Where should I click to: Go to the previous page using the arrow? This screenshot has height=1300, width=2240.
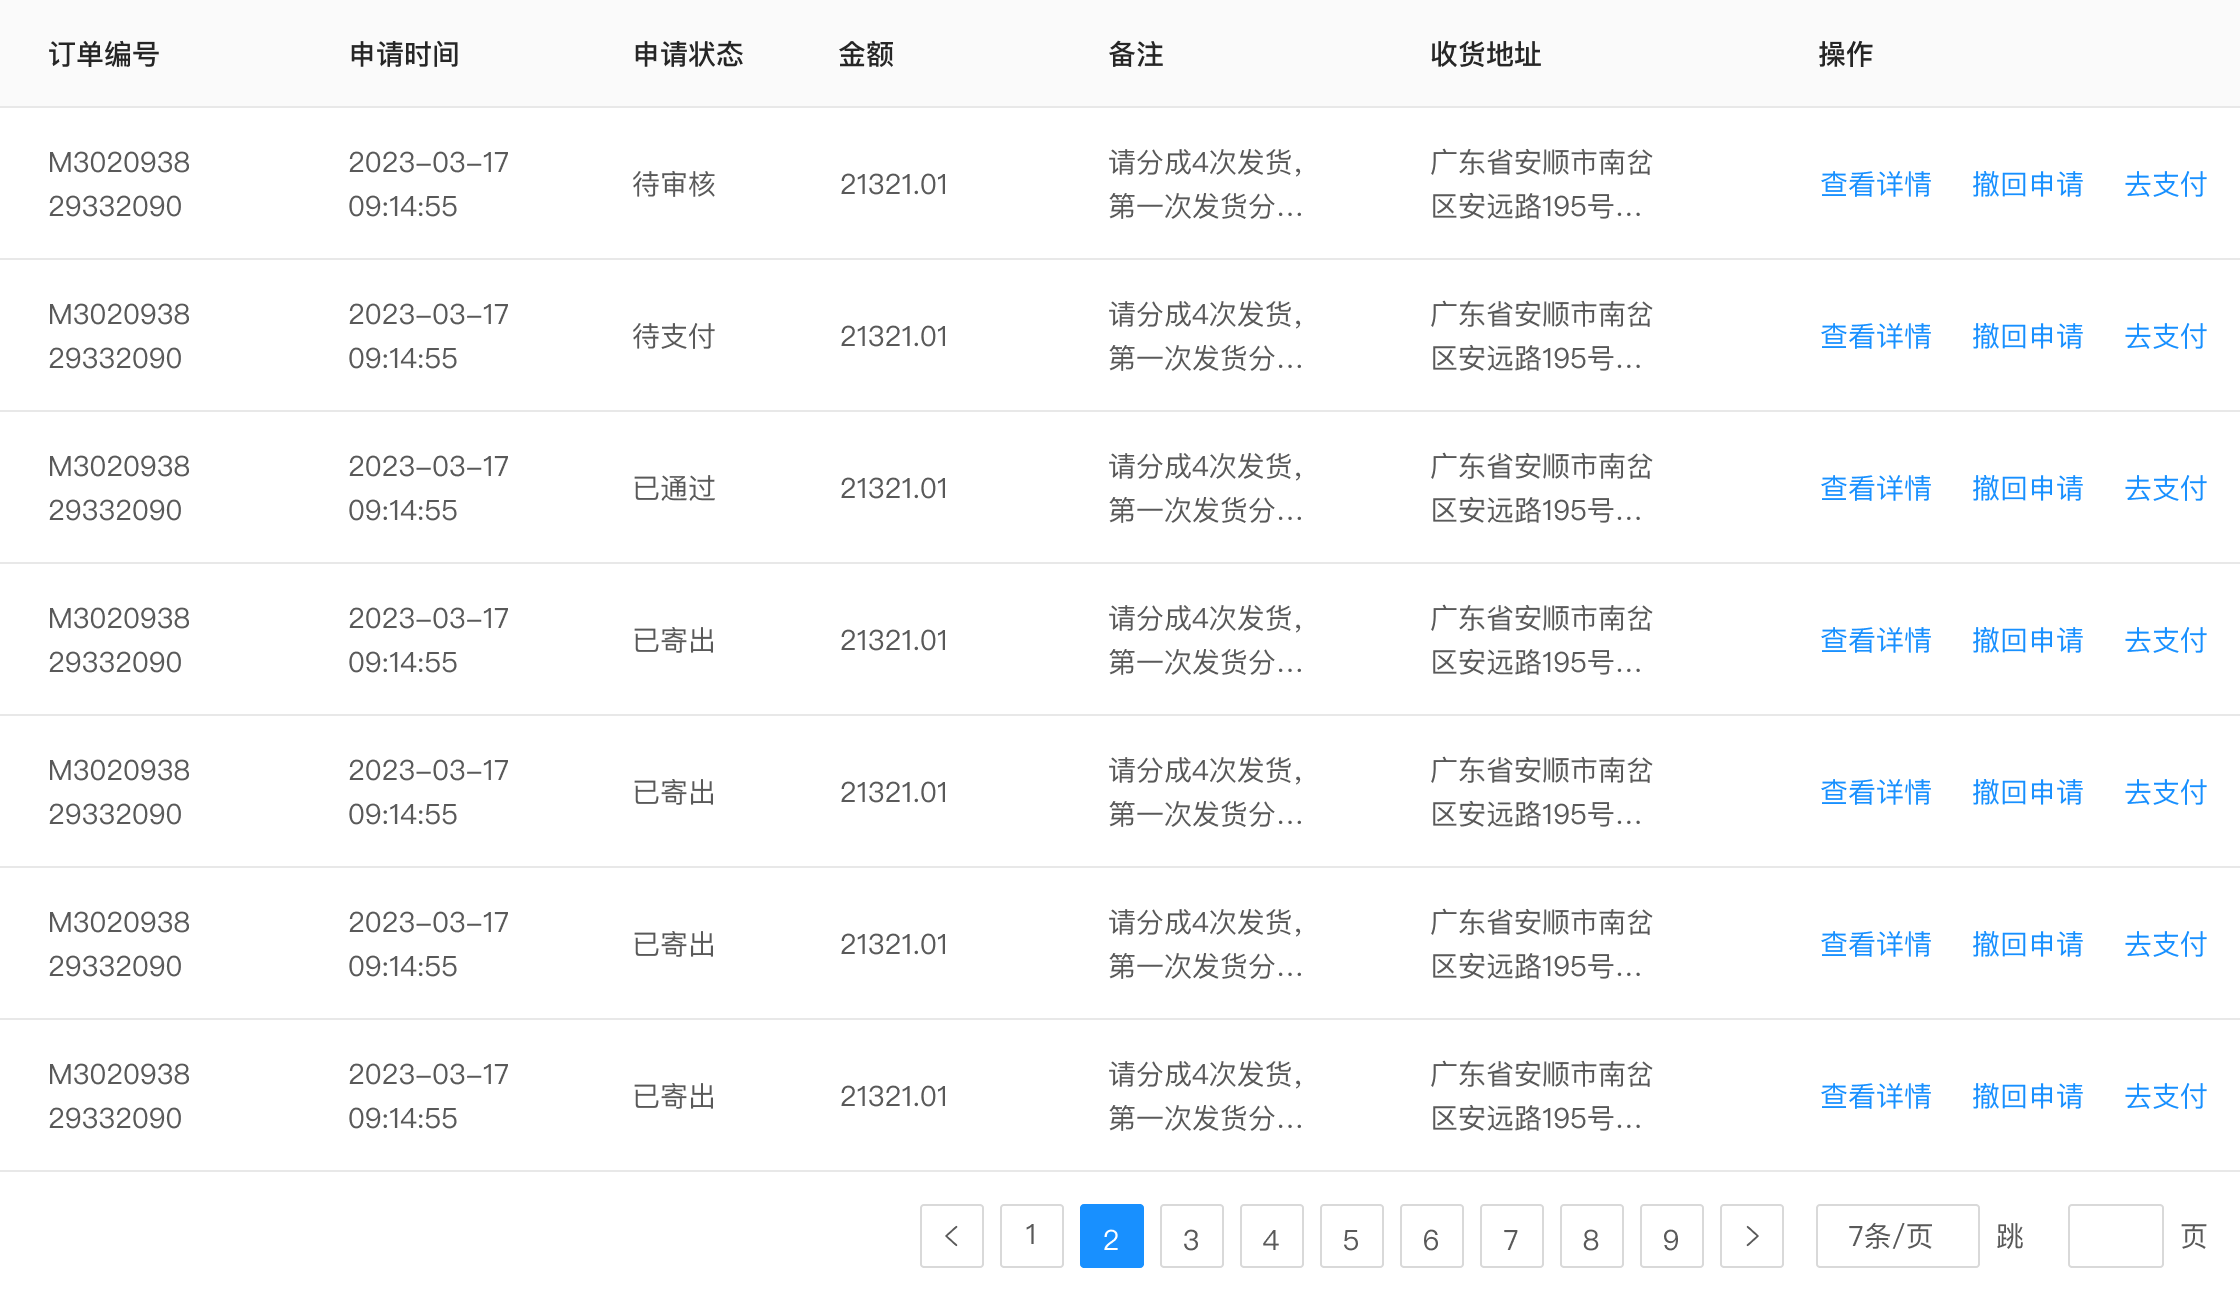(951, 1236)
